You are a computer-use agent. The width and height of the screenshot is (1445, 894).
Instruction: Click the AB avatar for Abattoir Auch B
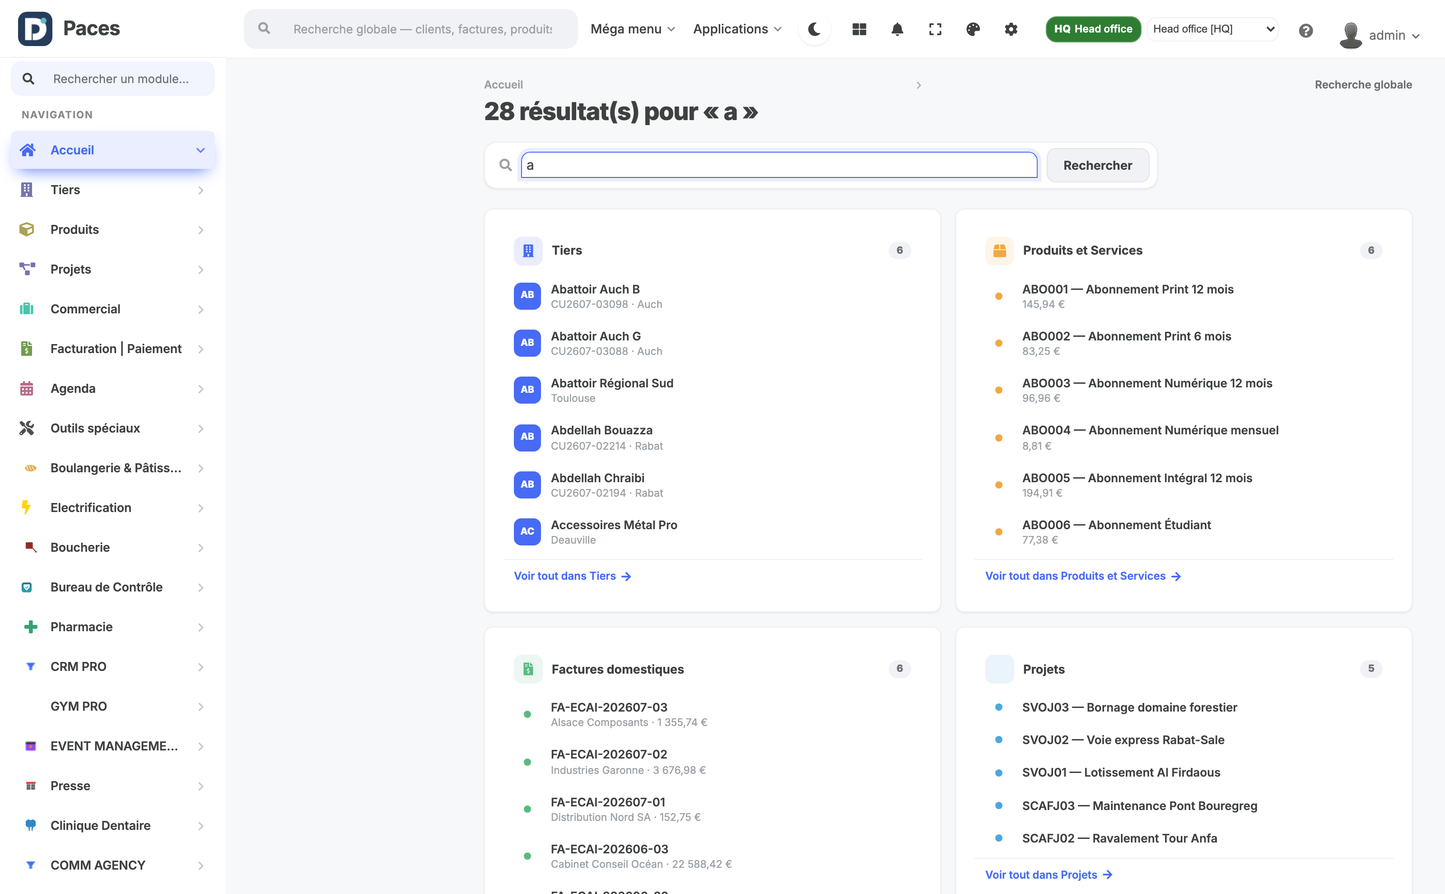coord(527,296)
